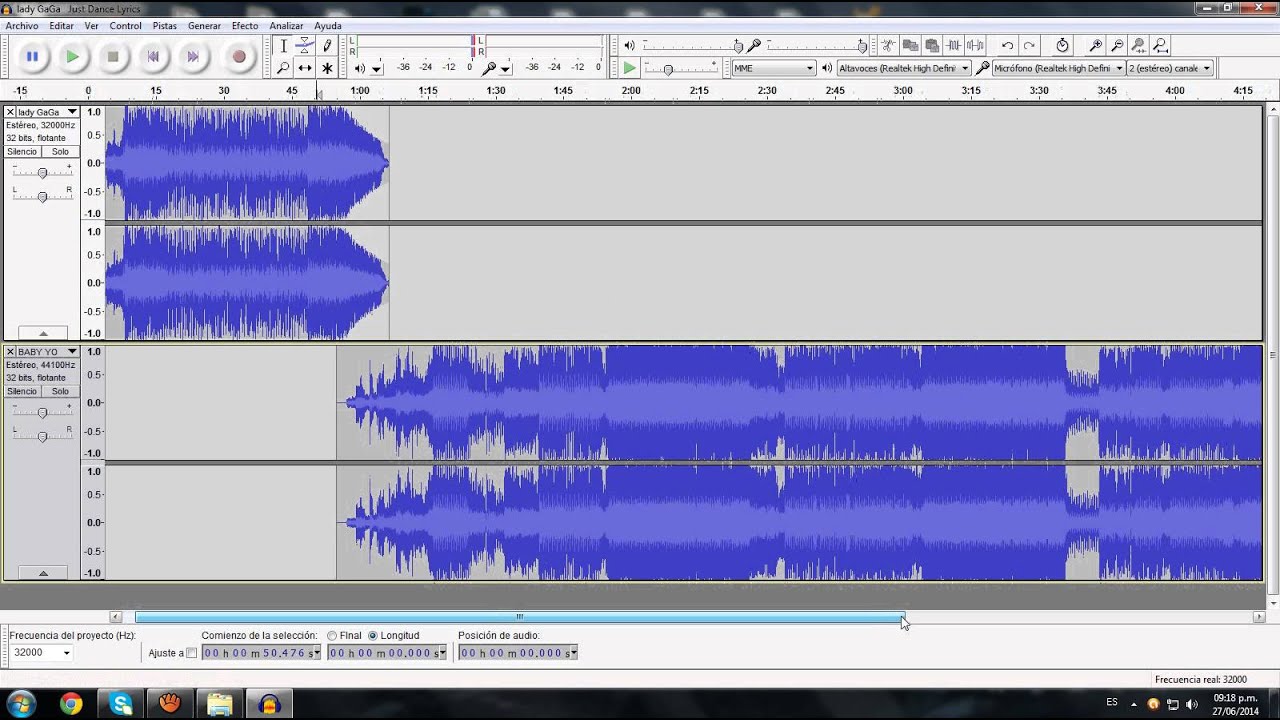Open the Pistas menu
The height and width of the screenshot is (720, 1280).
click(165, 26)
